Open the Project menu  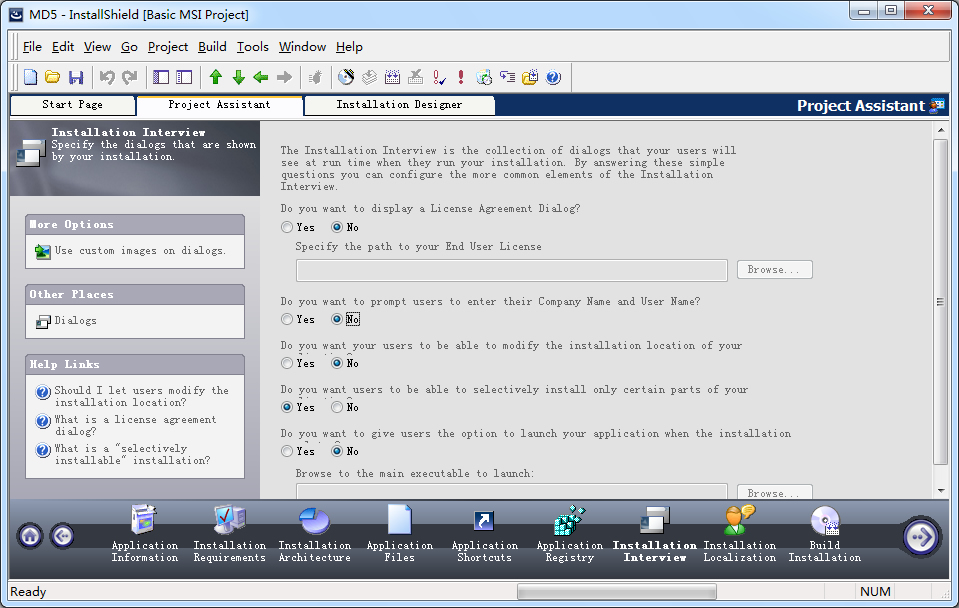click(168, 47)
